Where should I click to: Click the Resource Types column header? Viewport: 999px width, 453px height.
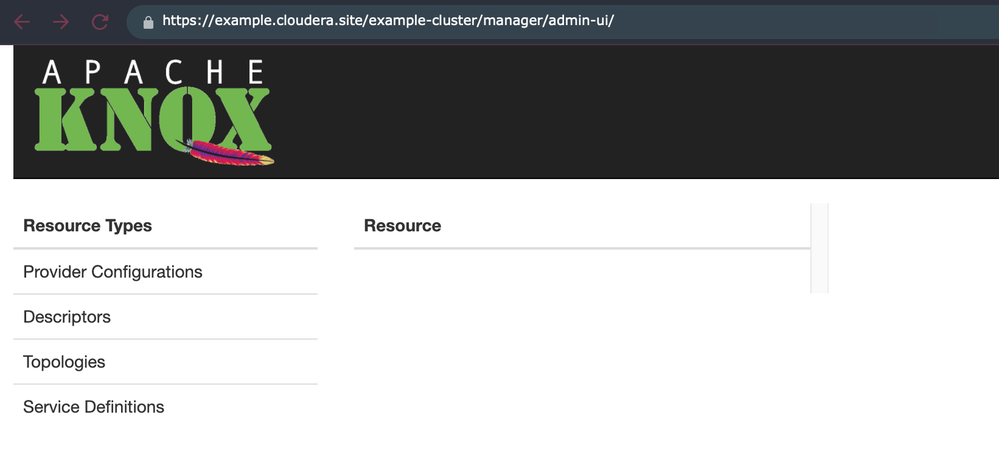point(87,226)
